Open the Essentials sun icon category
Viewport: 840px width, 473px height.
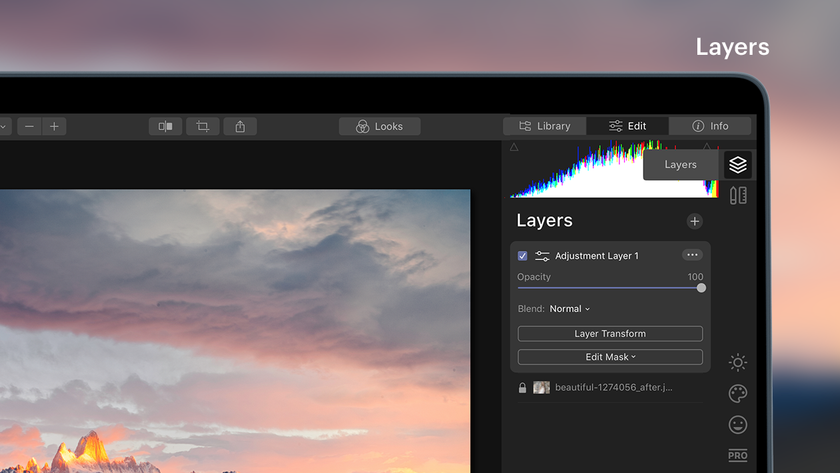(738, 363)
